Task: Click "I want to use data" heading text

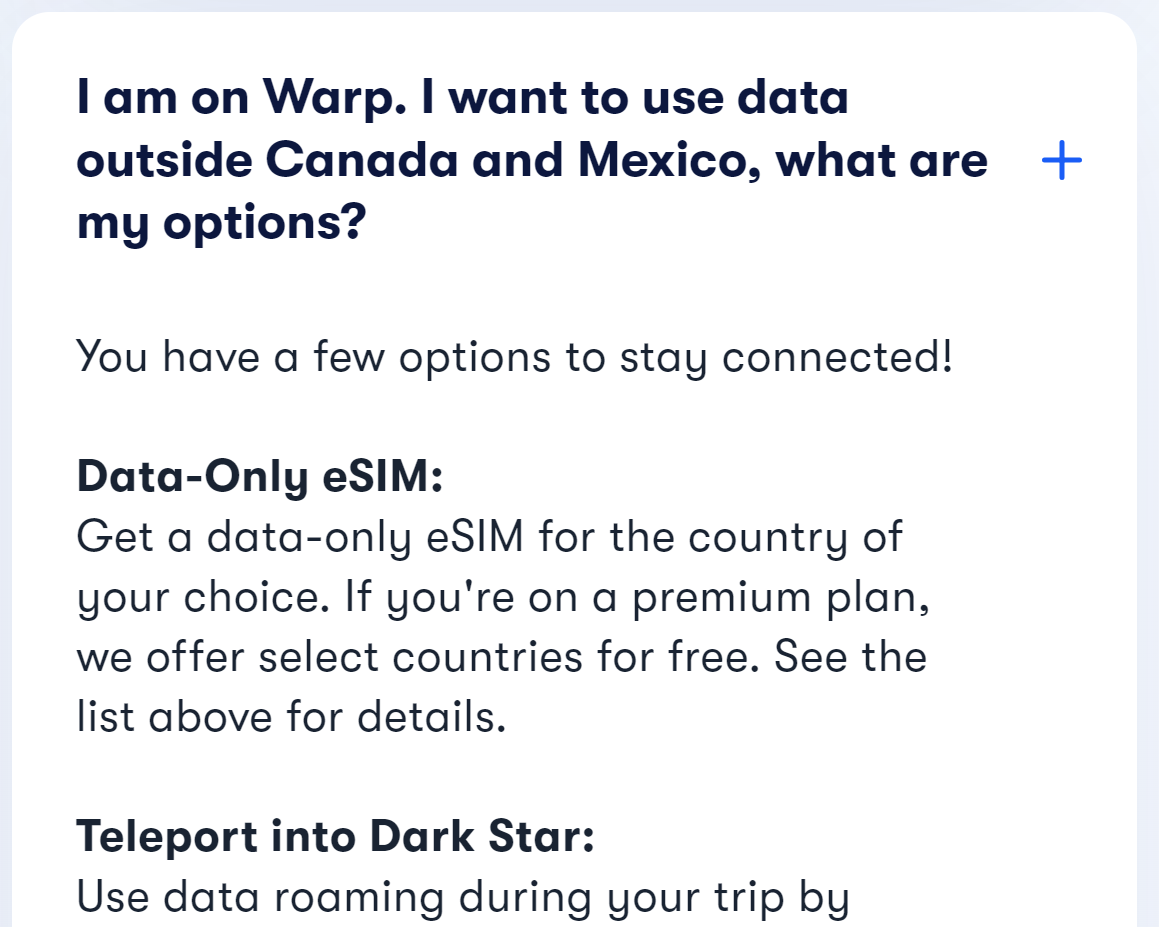Action: click(x=634, y=98)
